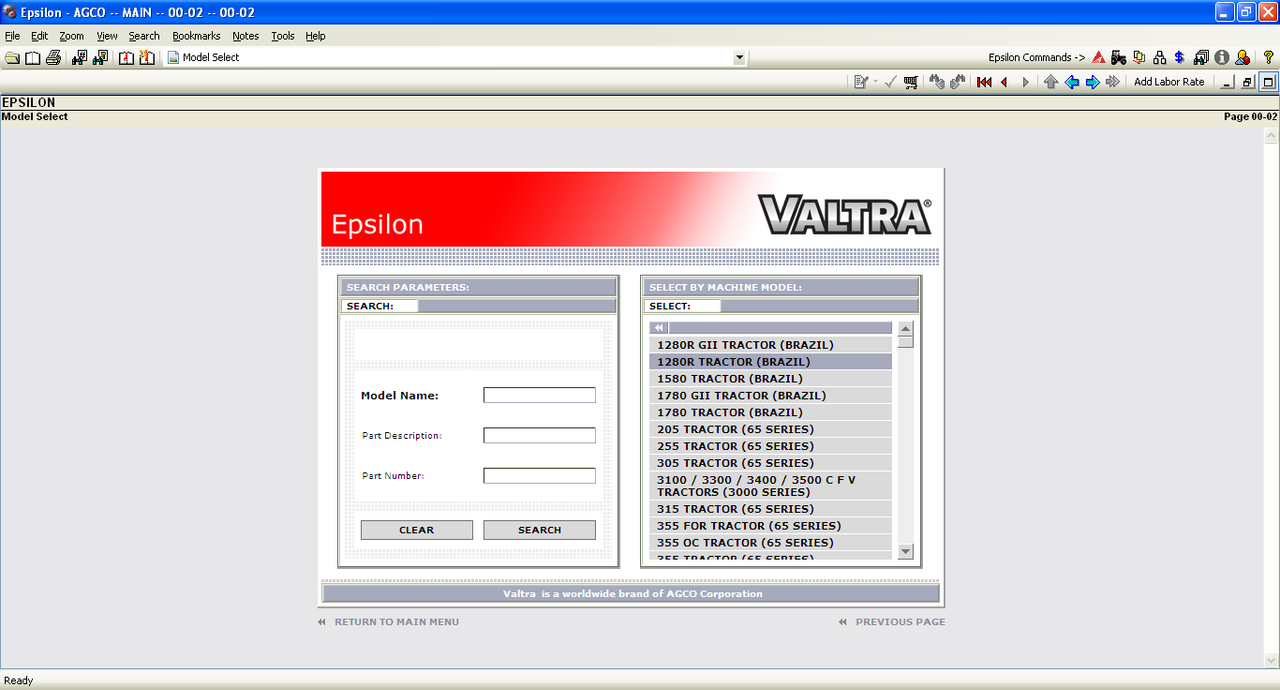
Task: Click the blue dollar sign icon
Action: pos(1179,58)
